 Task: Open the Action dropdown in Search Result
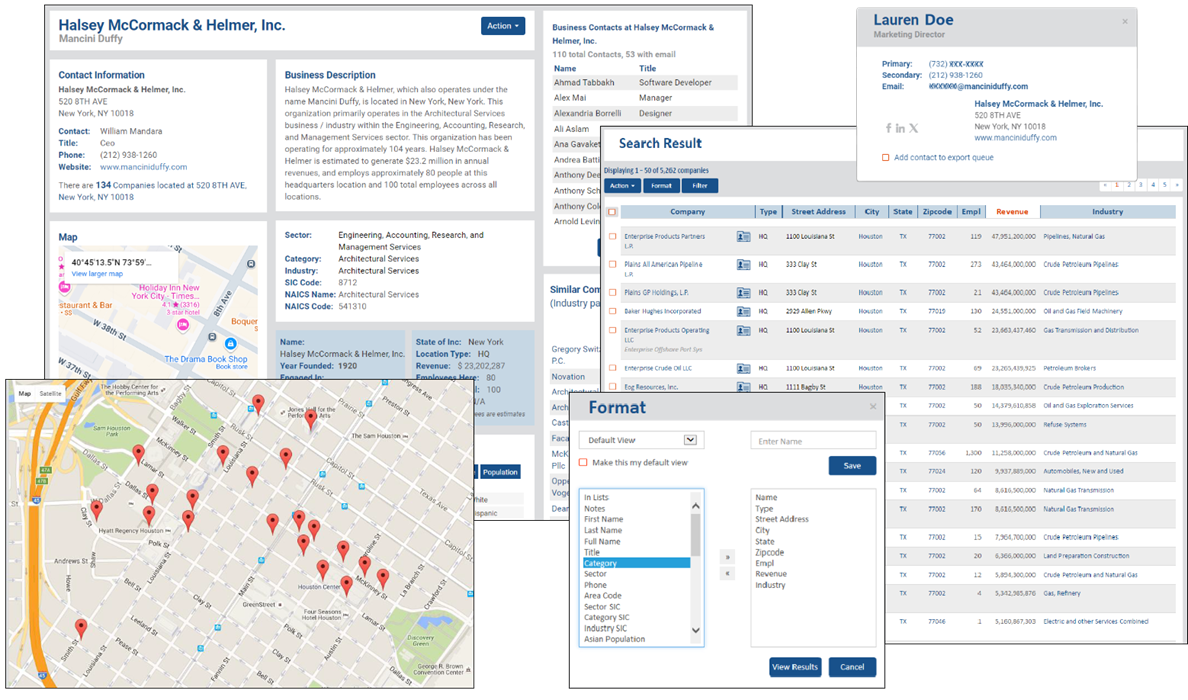[622, 186]
